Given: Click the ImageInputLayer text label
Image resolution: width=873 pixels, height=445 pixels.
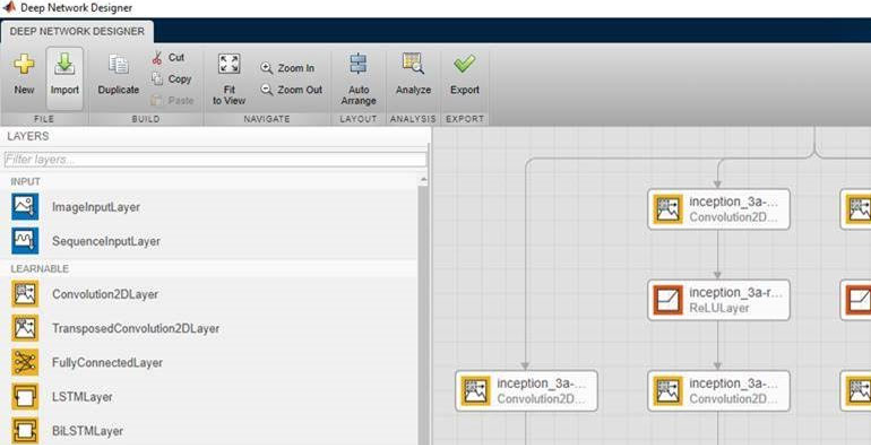Looking at the screenshot, I should click(x=96, y=207).
